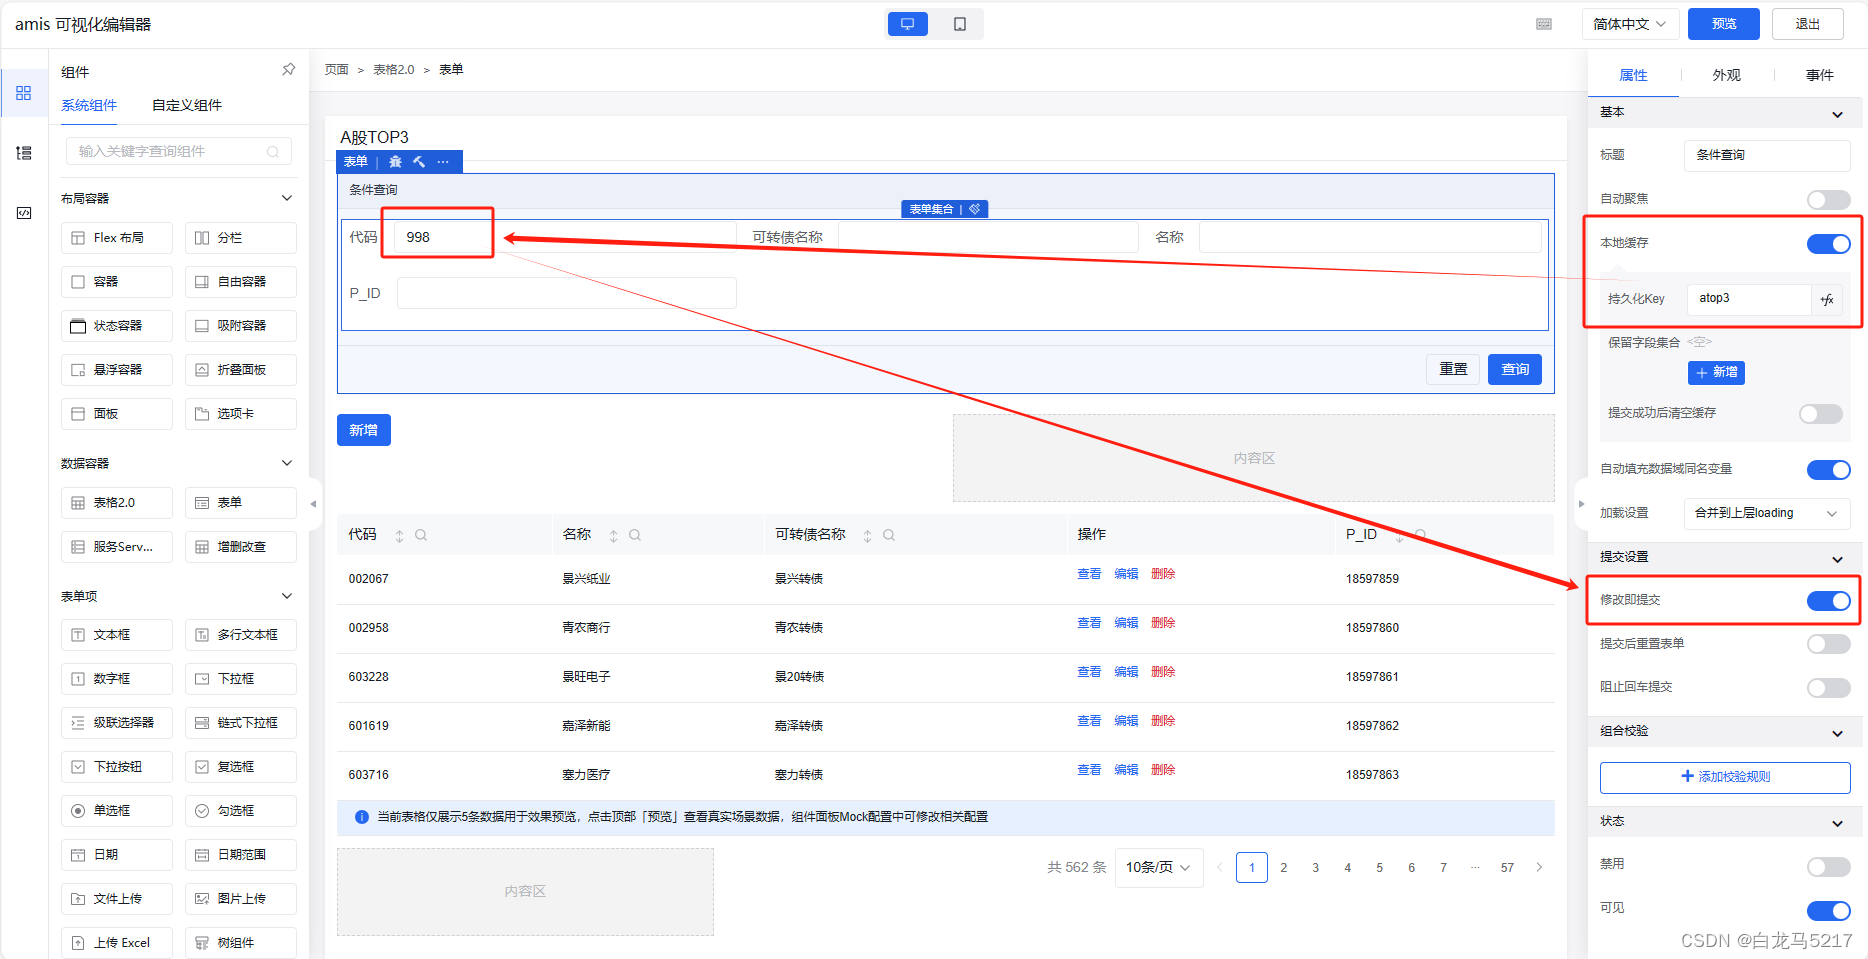The image size is (1868, 959).
Task: Toggle the 可见 switch
Action: [x=1828, y=911]
